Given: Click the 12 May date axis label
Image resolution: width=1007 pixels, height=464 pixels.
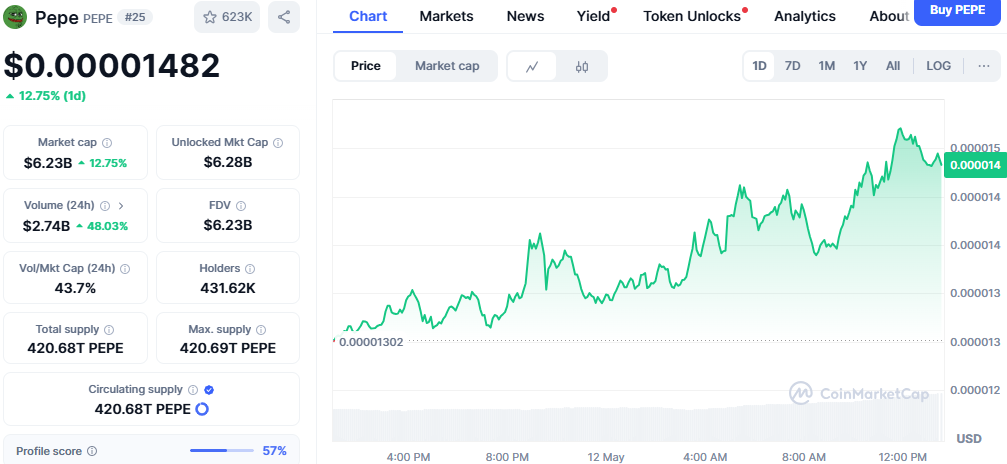Looking at the screenshot, I should click(x=606, y=457).
